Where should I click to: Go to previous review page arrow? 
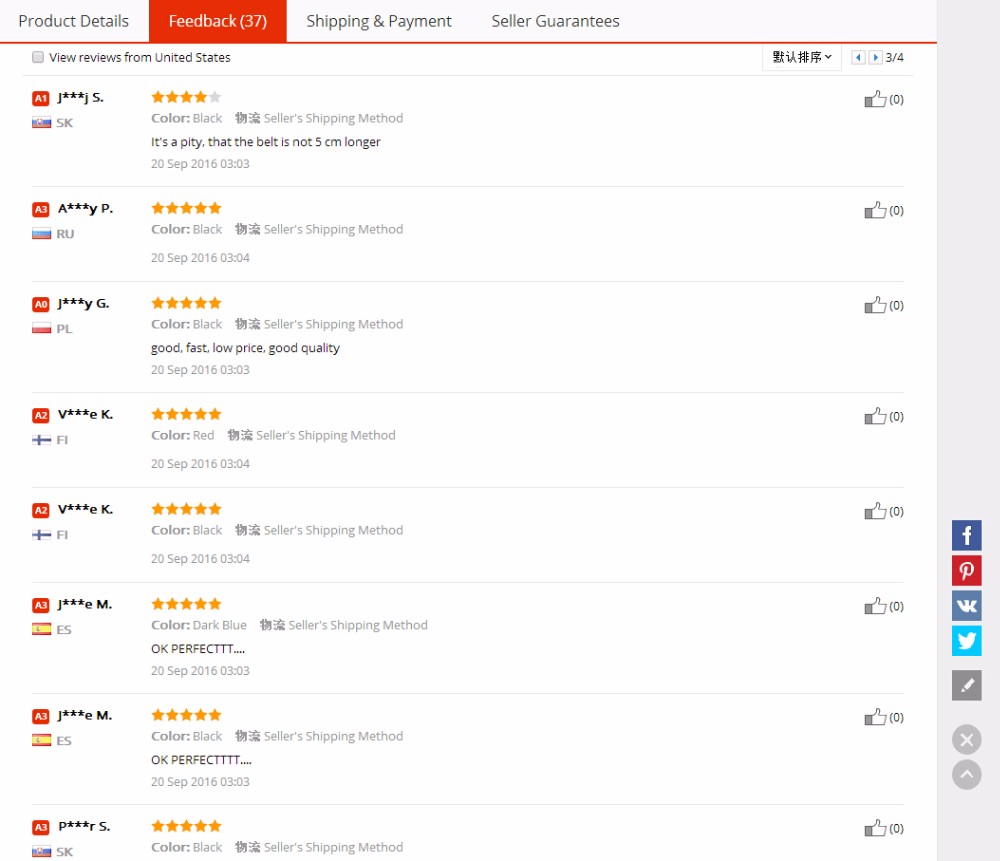858,58
